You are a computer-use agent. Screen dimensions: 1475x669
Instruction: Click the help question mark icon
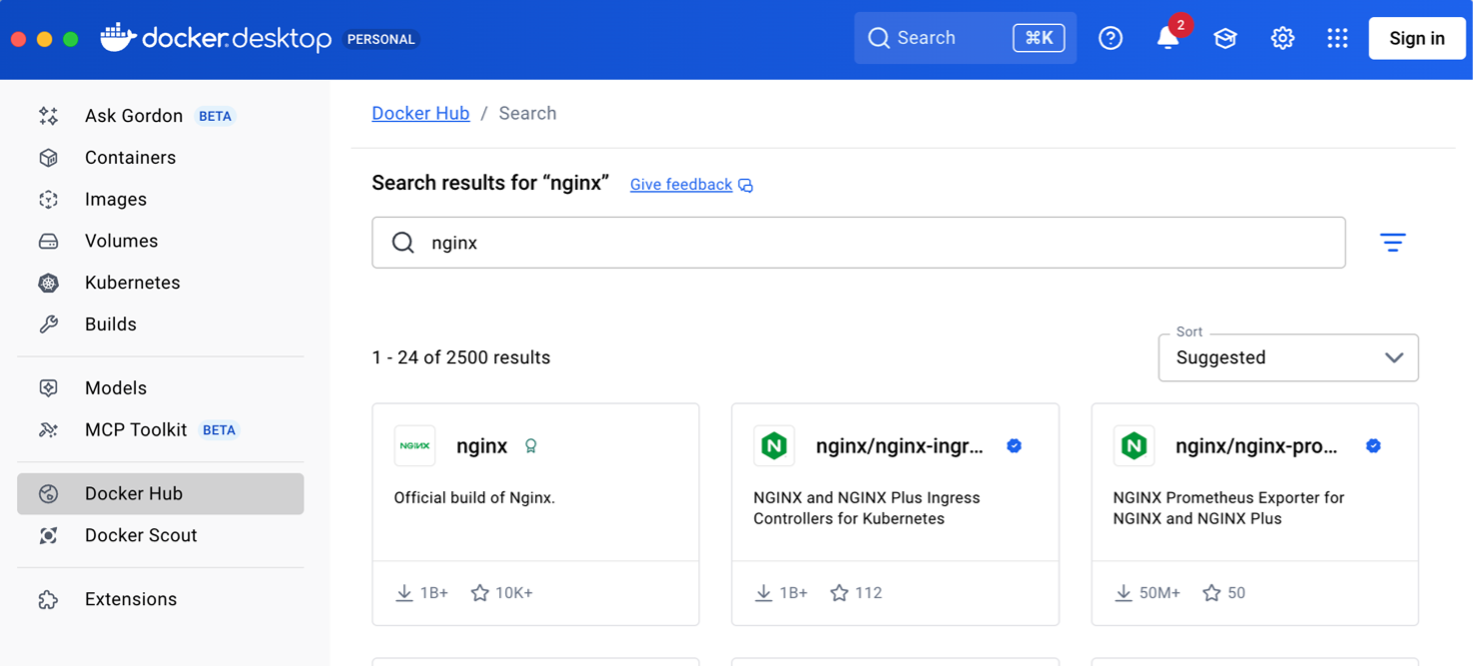[1110, 39]
